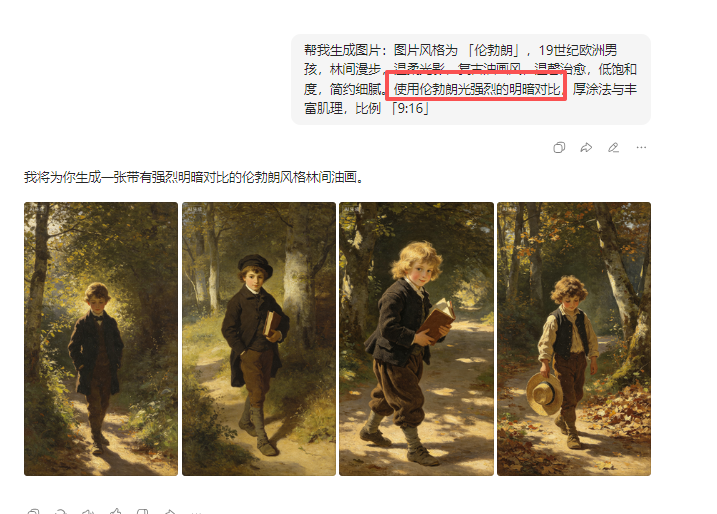Open more options at the bottom row
This screenshot has width=717, height=514.
(196, 513)
